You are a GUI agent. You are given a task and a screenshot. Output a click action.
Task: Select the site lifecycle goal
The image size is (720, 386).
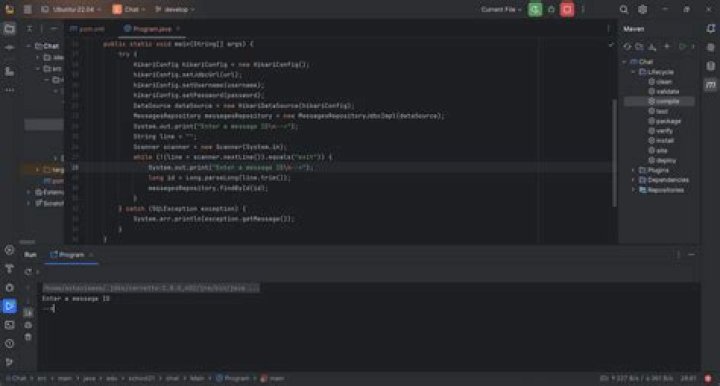point(658,151)
